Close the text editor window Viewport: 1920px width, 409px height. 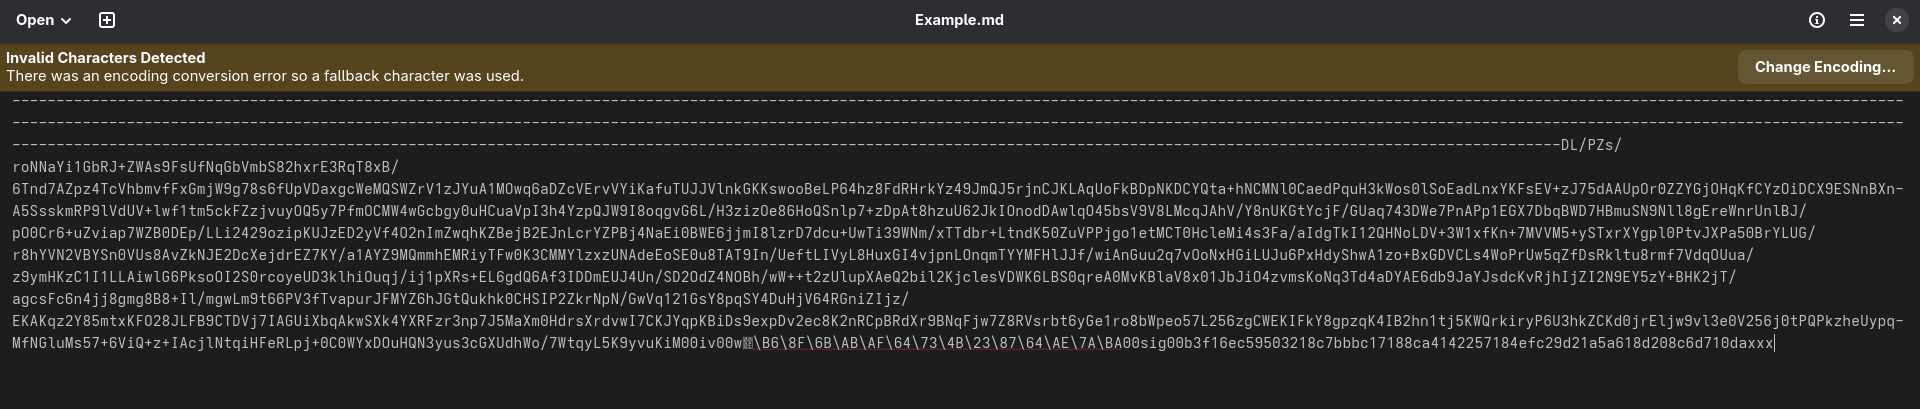click(x=1896, y=20)
